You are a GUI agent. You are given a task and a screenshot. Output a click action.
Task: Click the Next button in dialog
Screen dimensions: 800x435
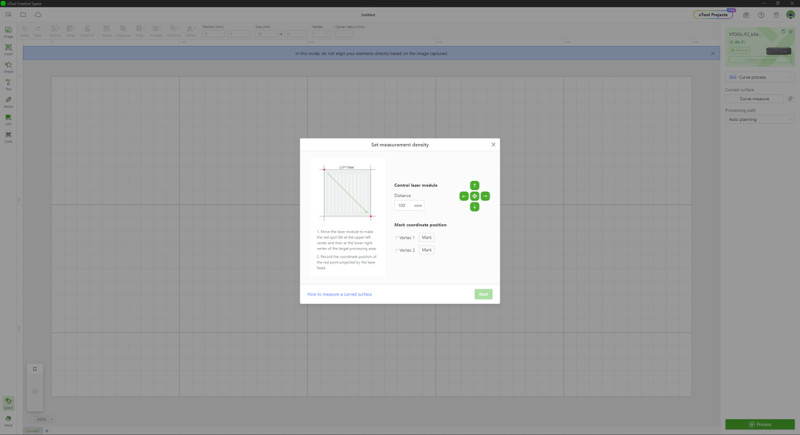(x=483, y=294)
